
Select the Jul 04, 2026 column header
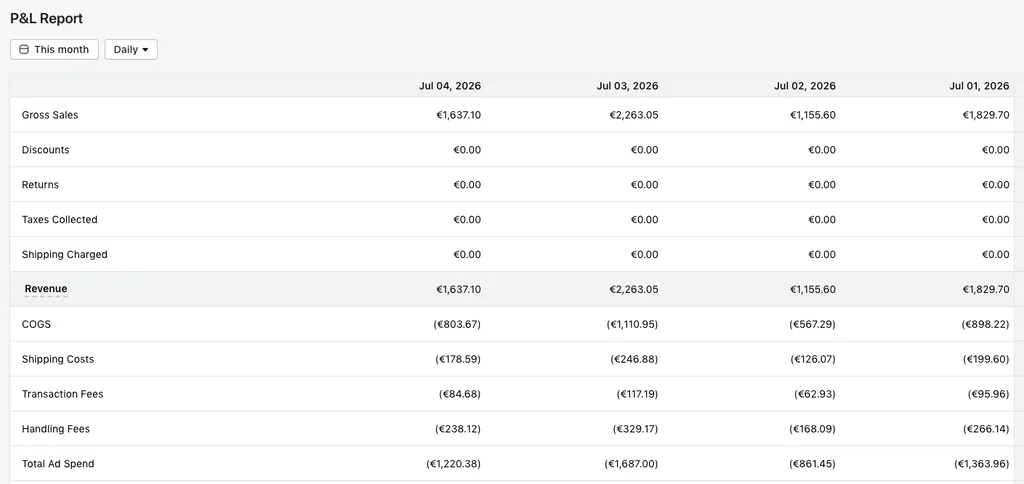click(450, 86)
